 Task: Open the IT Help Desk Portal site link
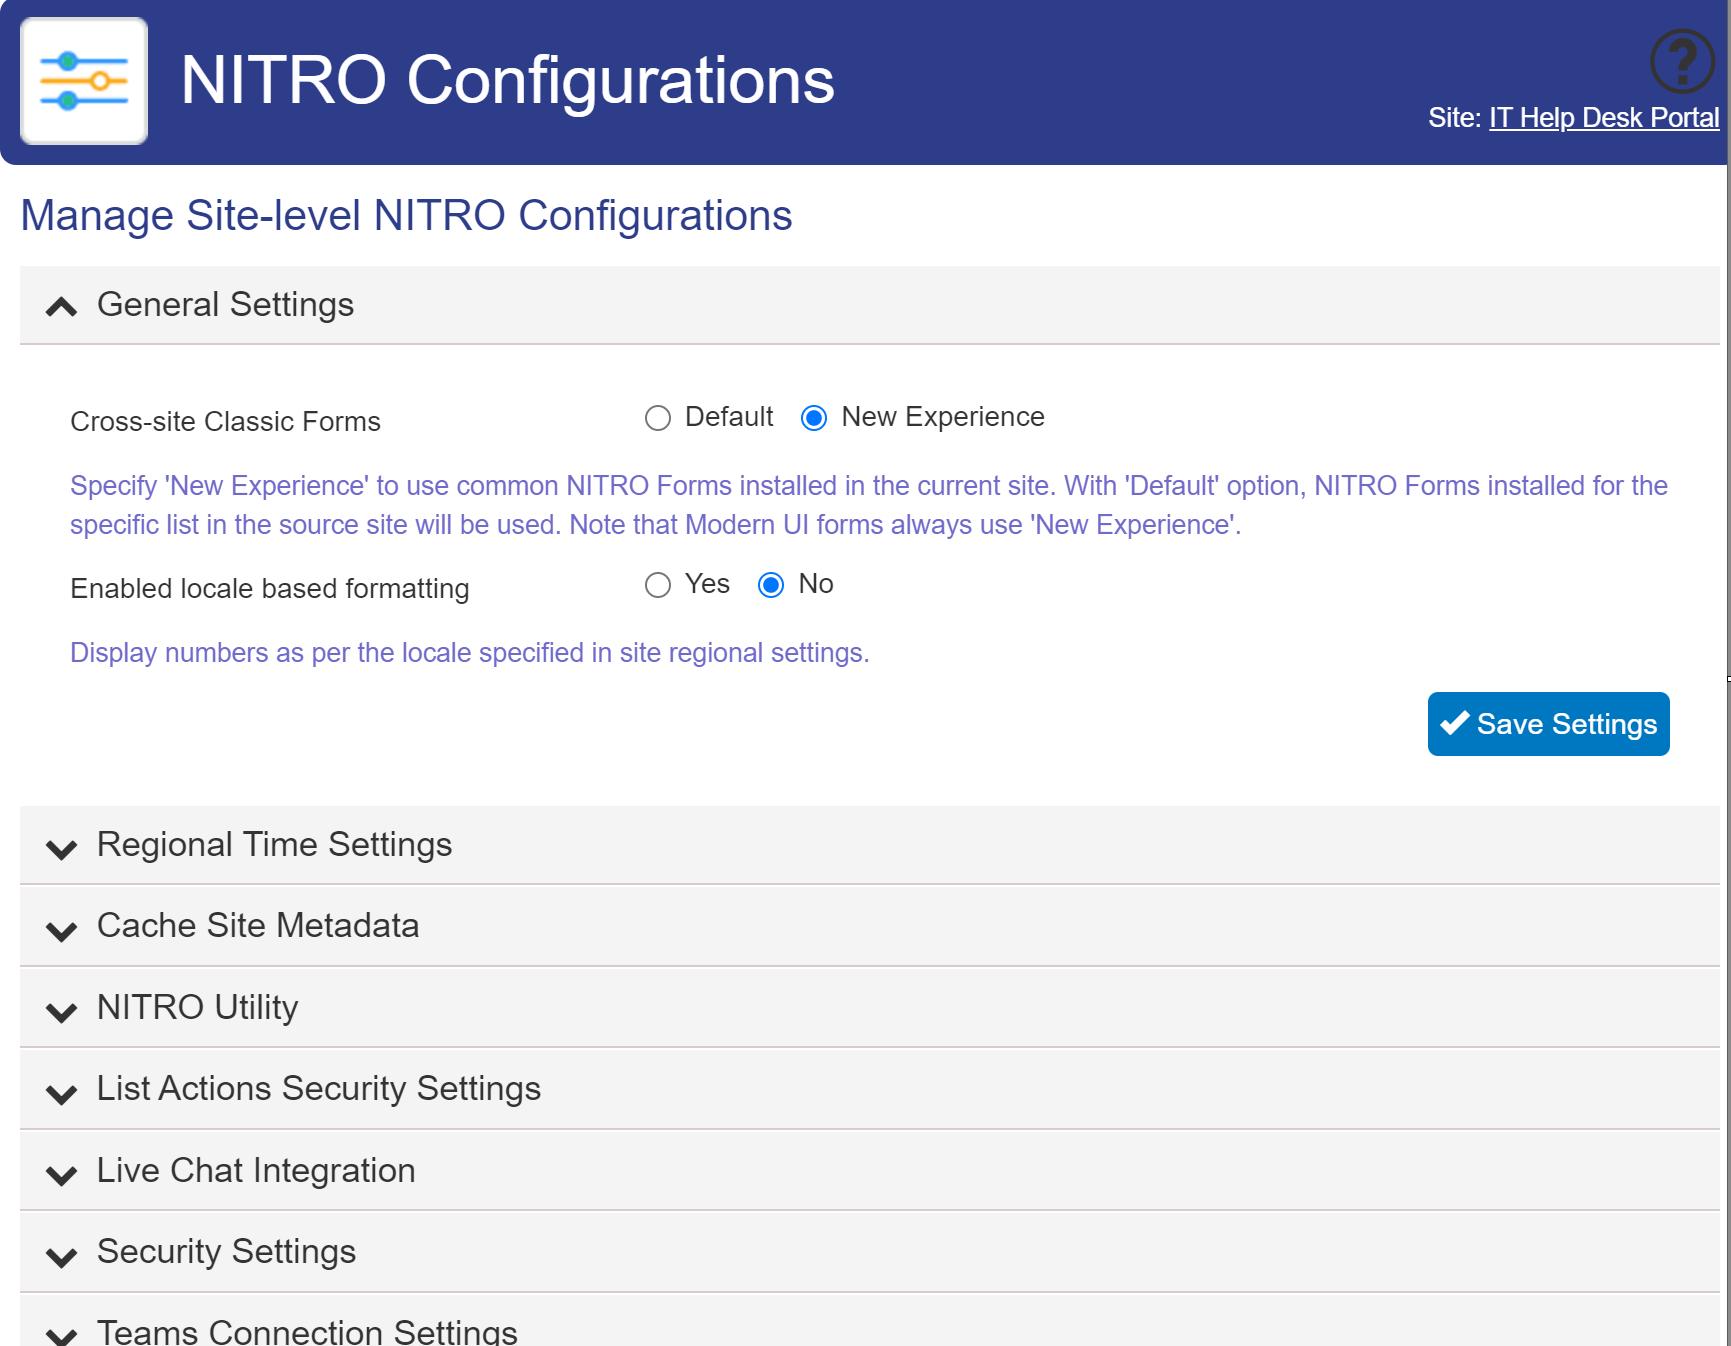click(x=1604, y=118)
